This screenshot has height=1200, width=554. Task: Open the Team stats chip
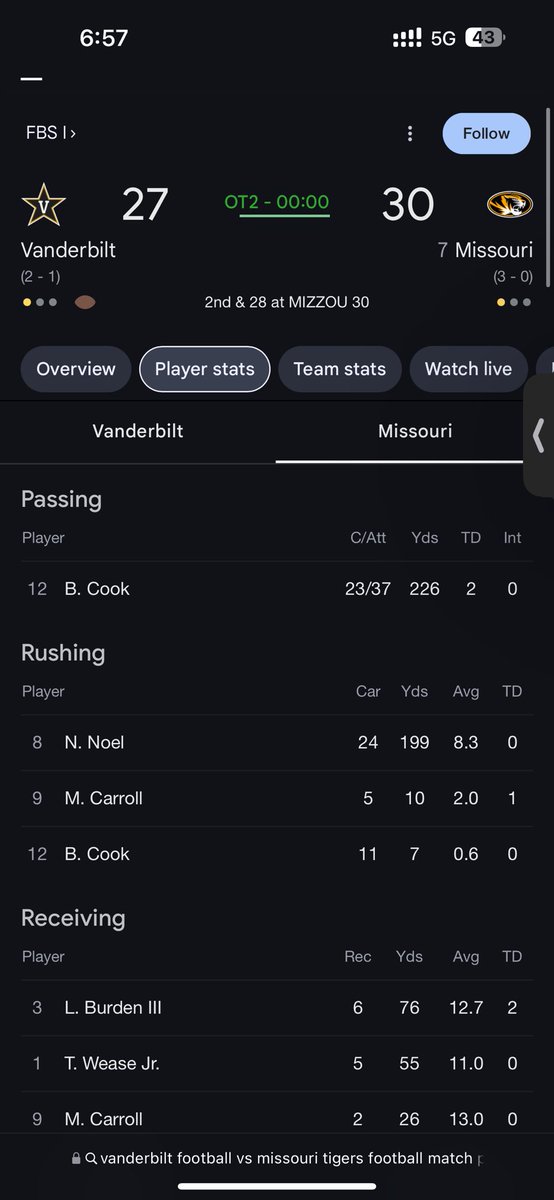pos(340,369)
